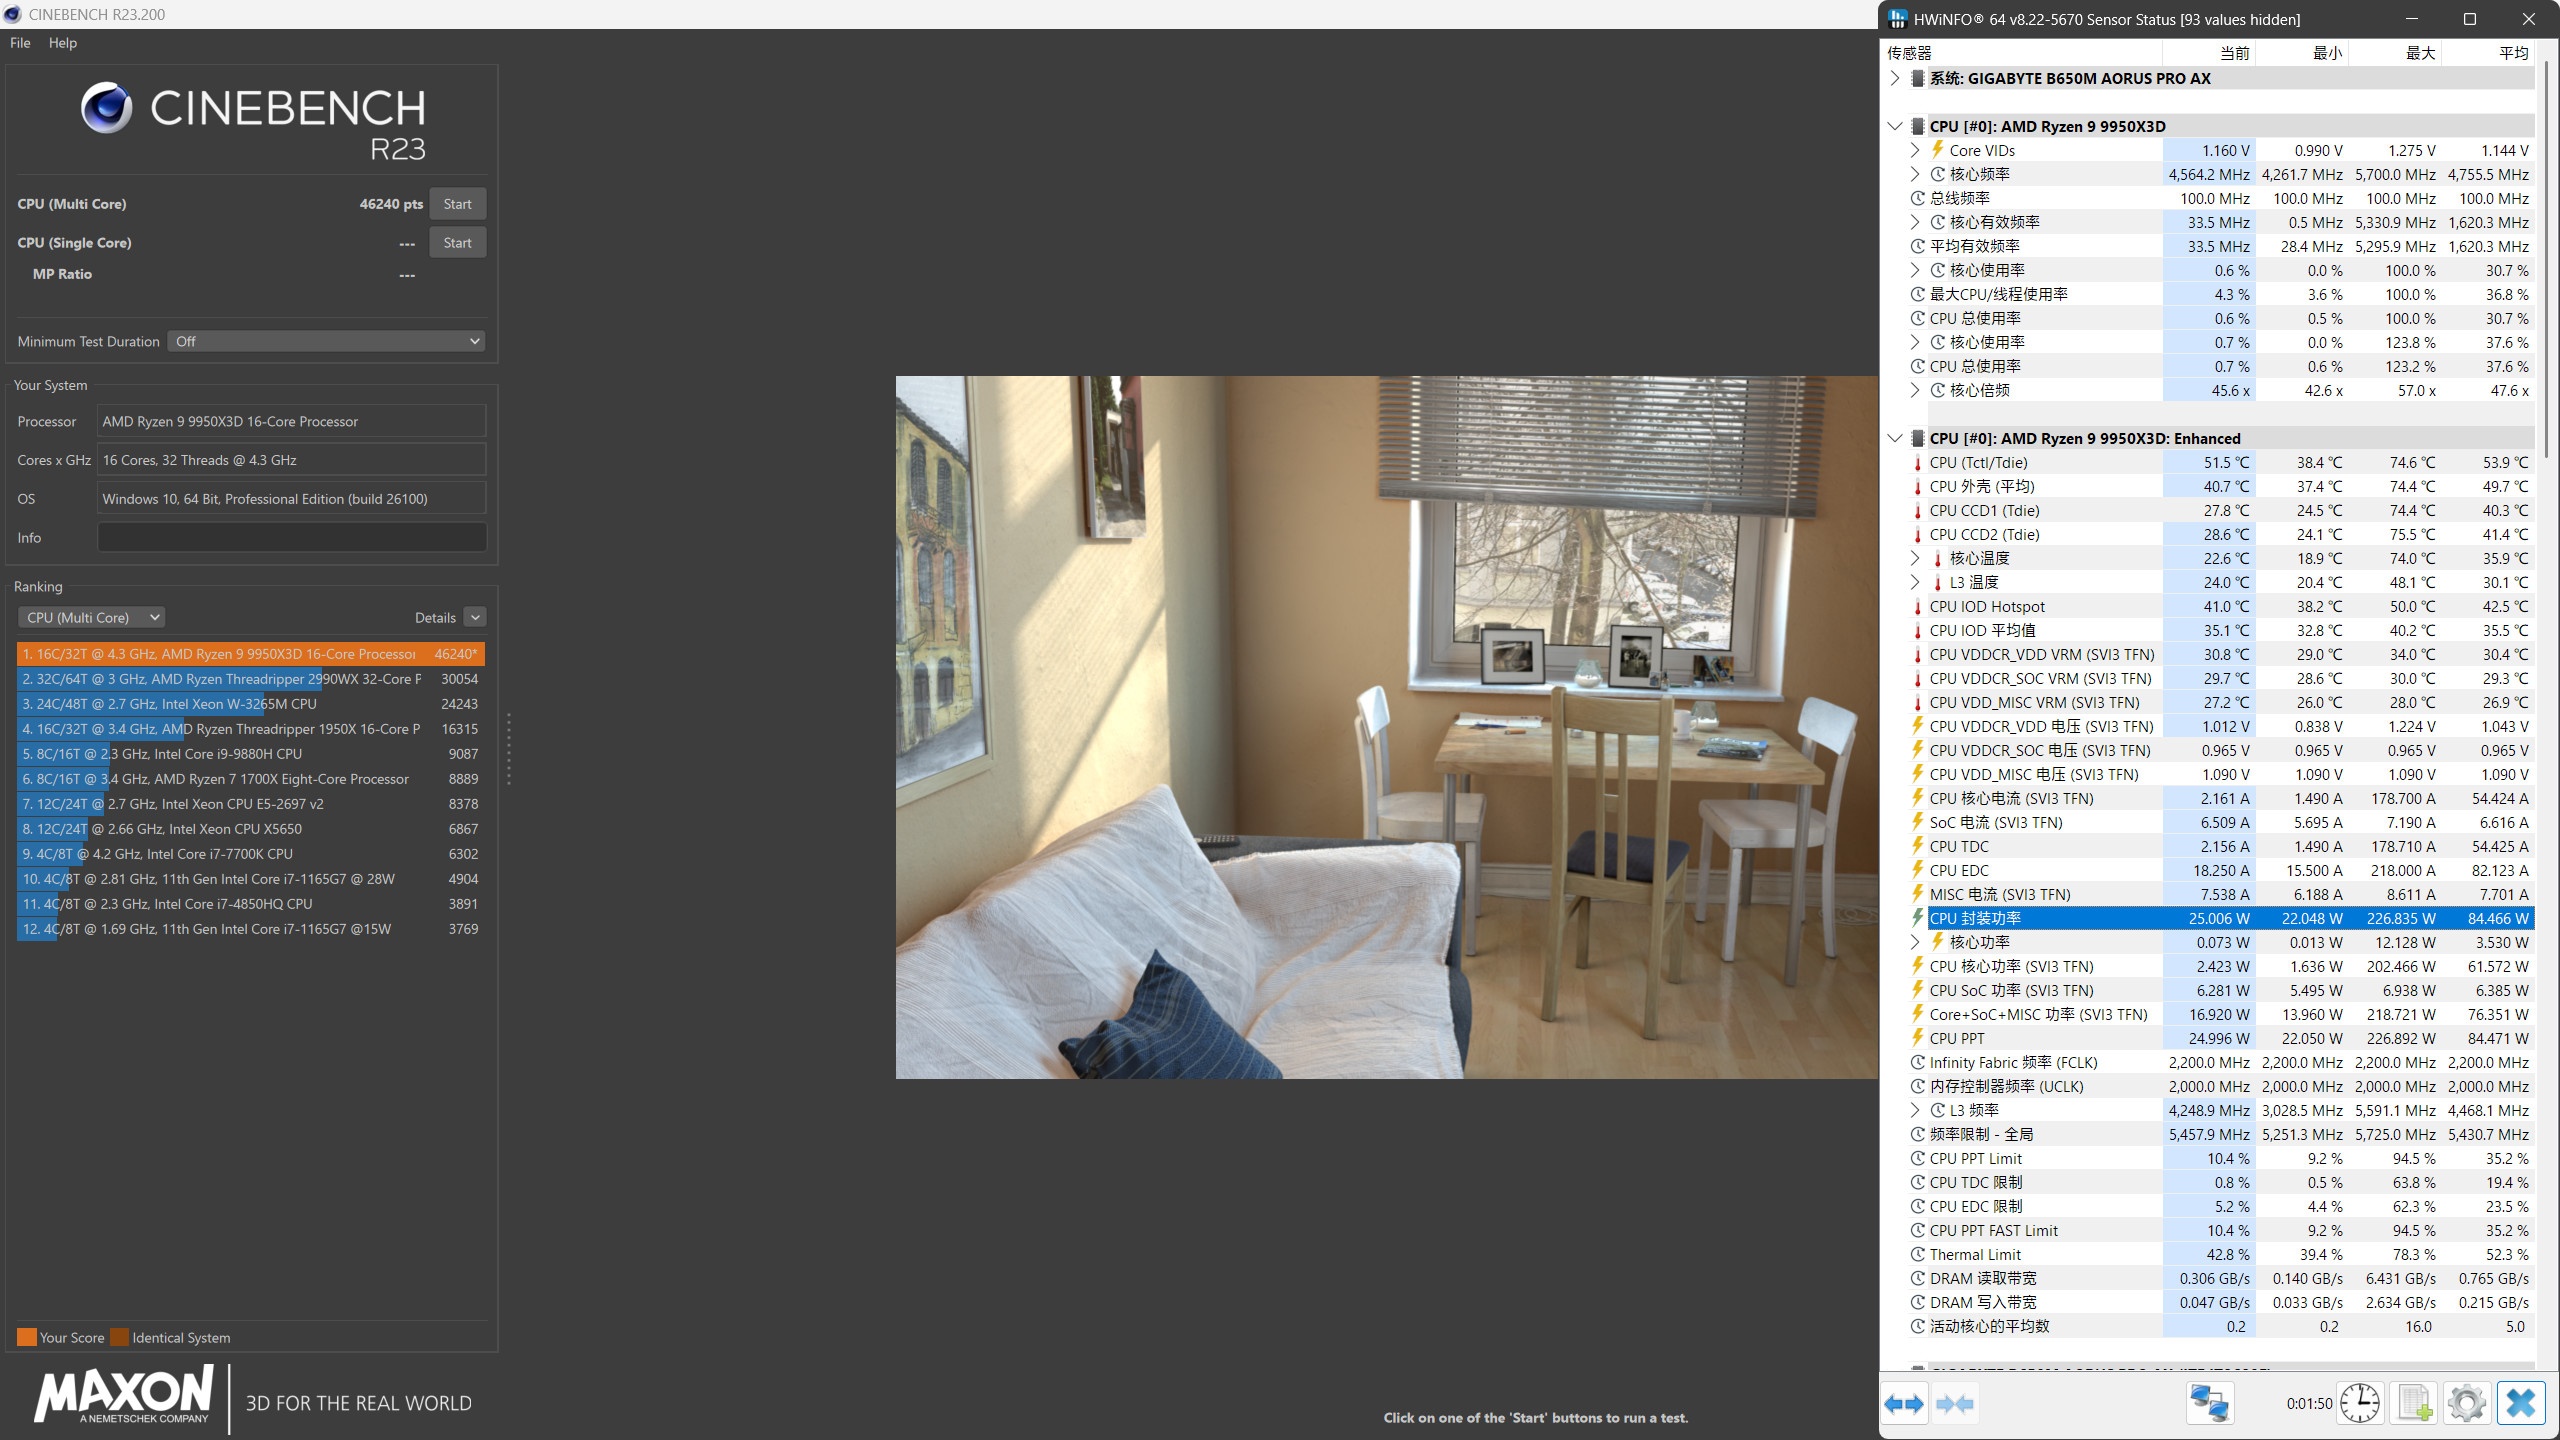Click into the Info text field
The width and height of the screenshot is (2560, 1440).
pyautogui.click(x=292, y=538)
